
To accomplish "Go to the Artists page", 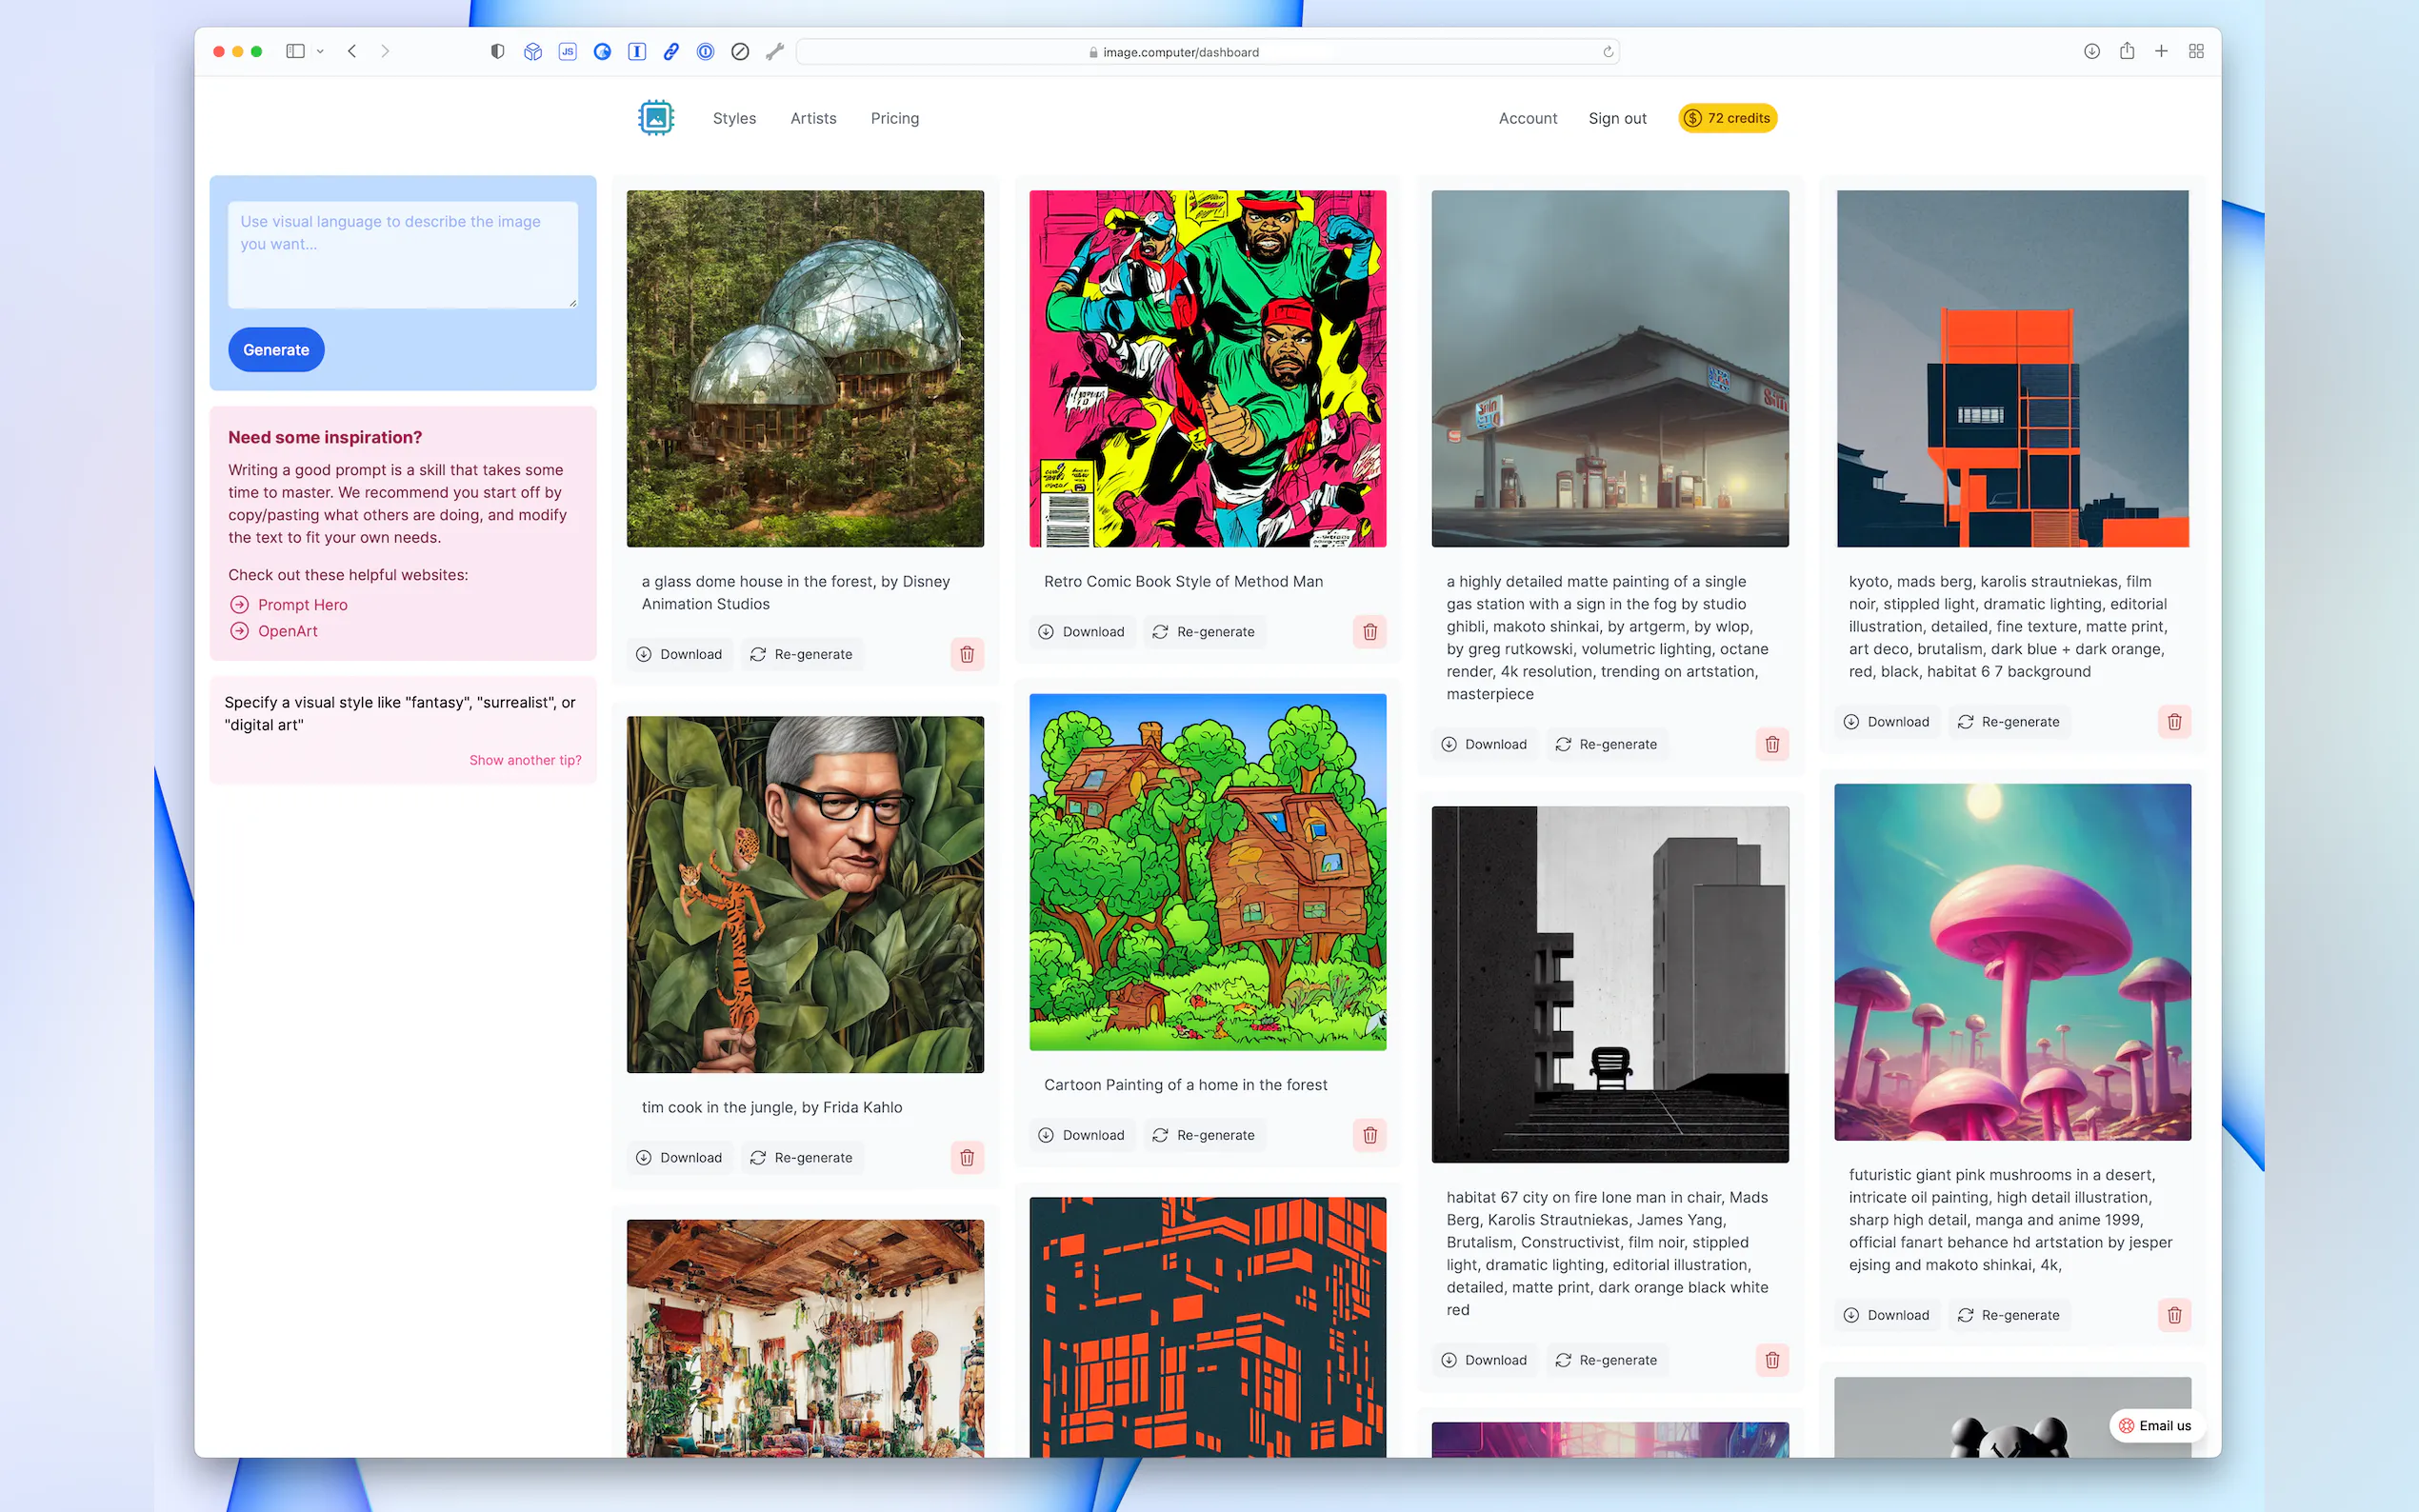I will pos(813,118).
